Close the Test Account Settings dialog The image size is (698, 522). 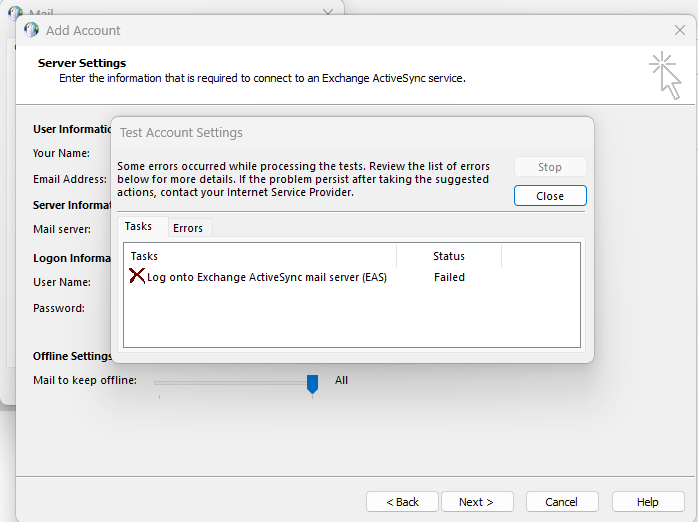pos(550,196)
